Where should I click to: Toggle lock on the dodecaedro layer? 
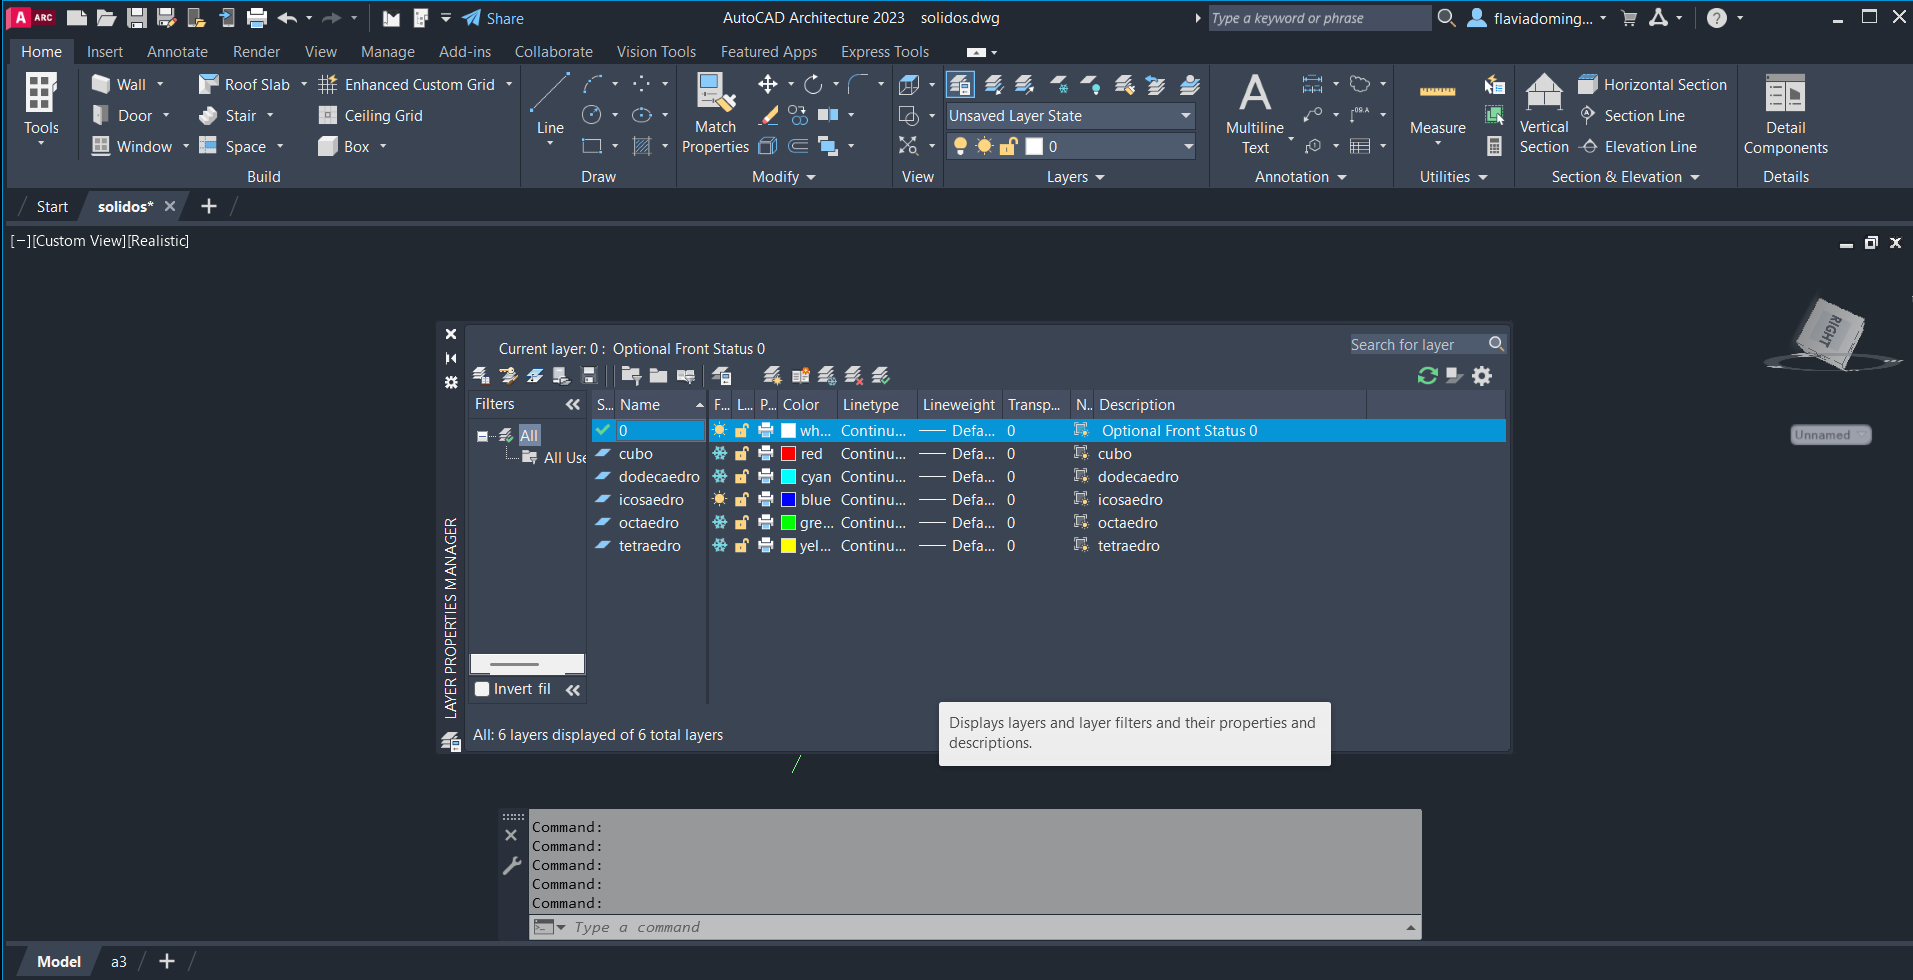(742, 477)
